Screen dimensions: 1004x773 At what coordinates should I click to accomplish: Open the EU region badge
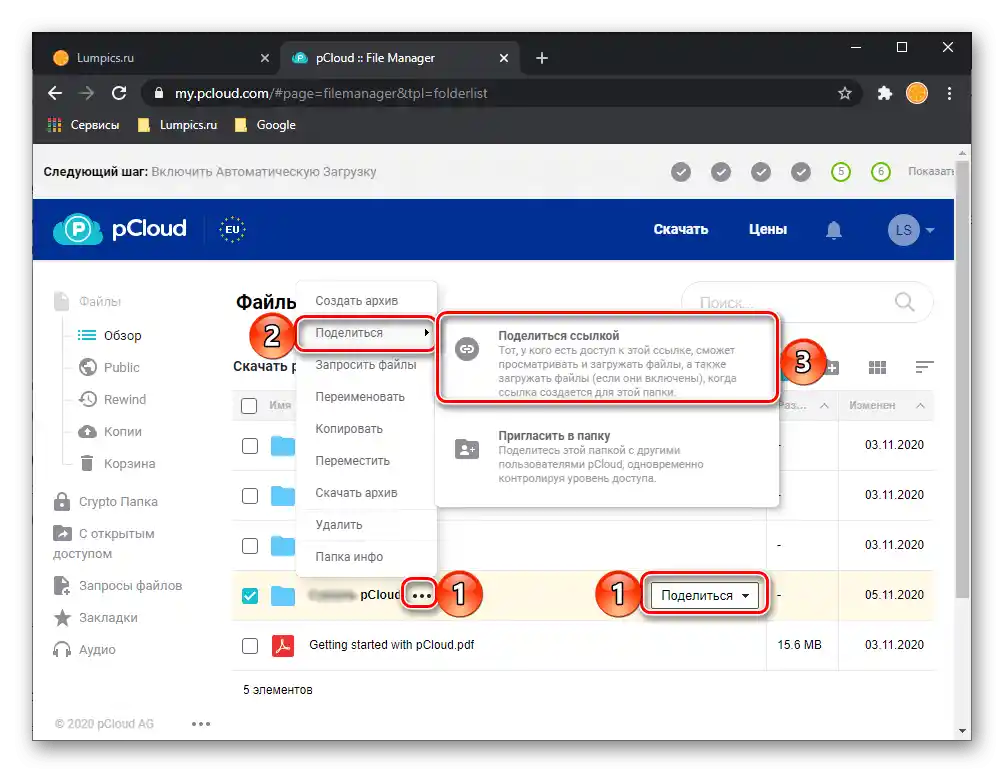pos(232,229)
